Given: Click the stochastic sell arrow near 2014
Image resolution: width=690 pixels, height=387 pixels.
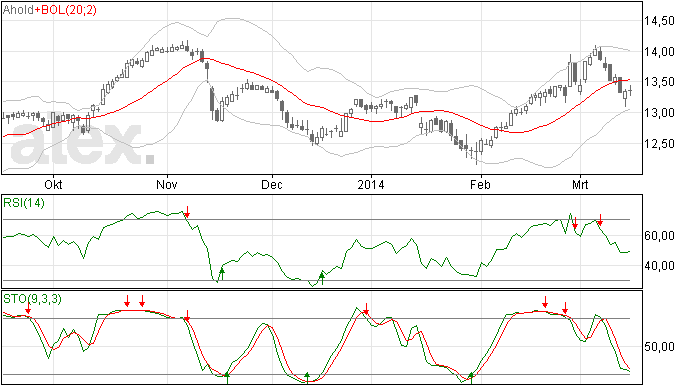Looking at the screenshot, I should coord(366,309).
